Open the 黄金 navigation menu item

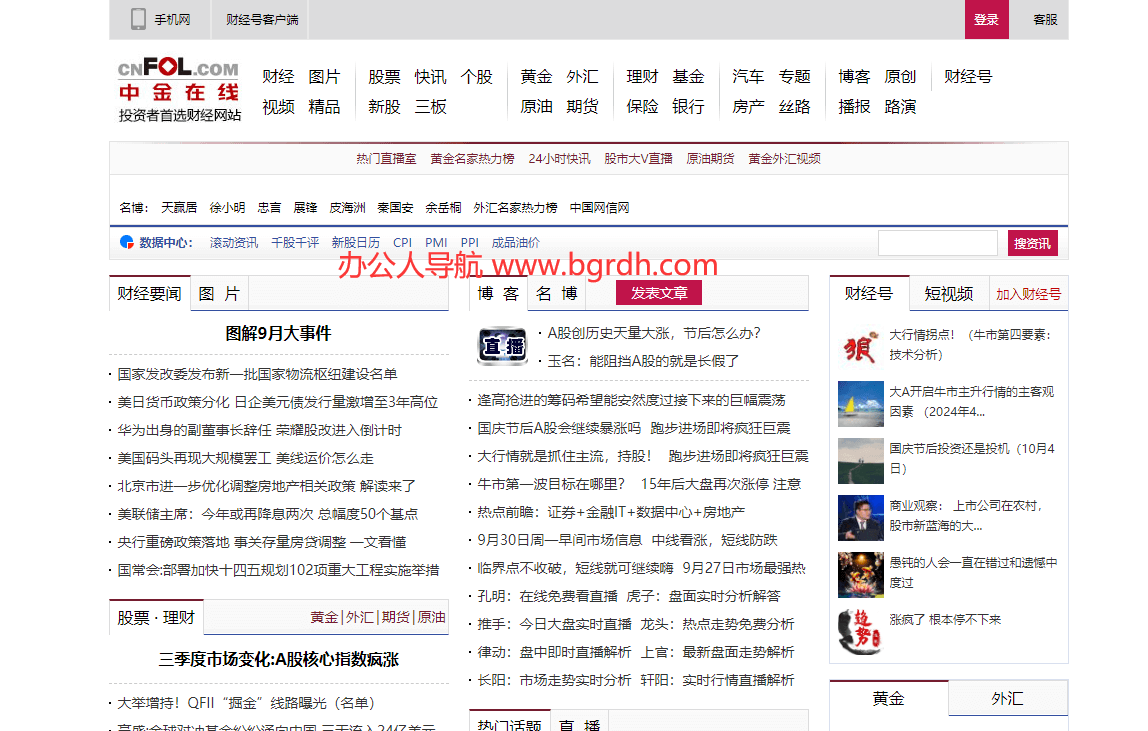tap(536, 75)
